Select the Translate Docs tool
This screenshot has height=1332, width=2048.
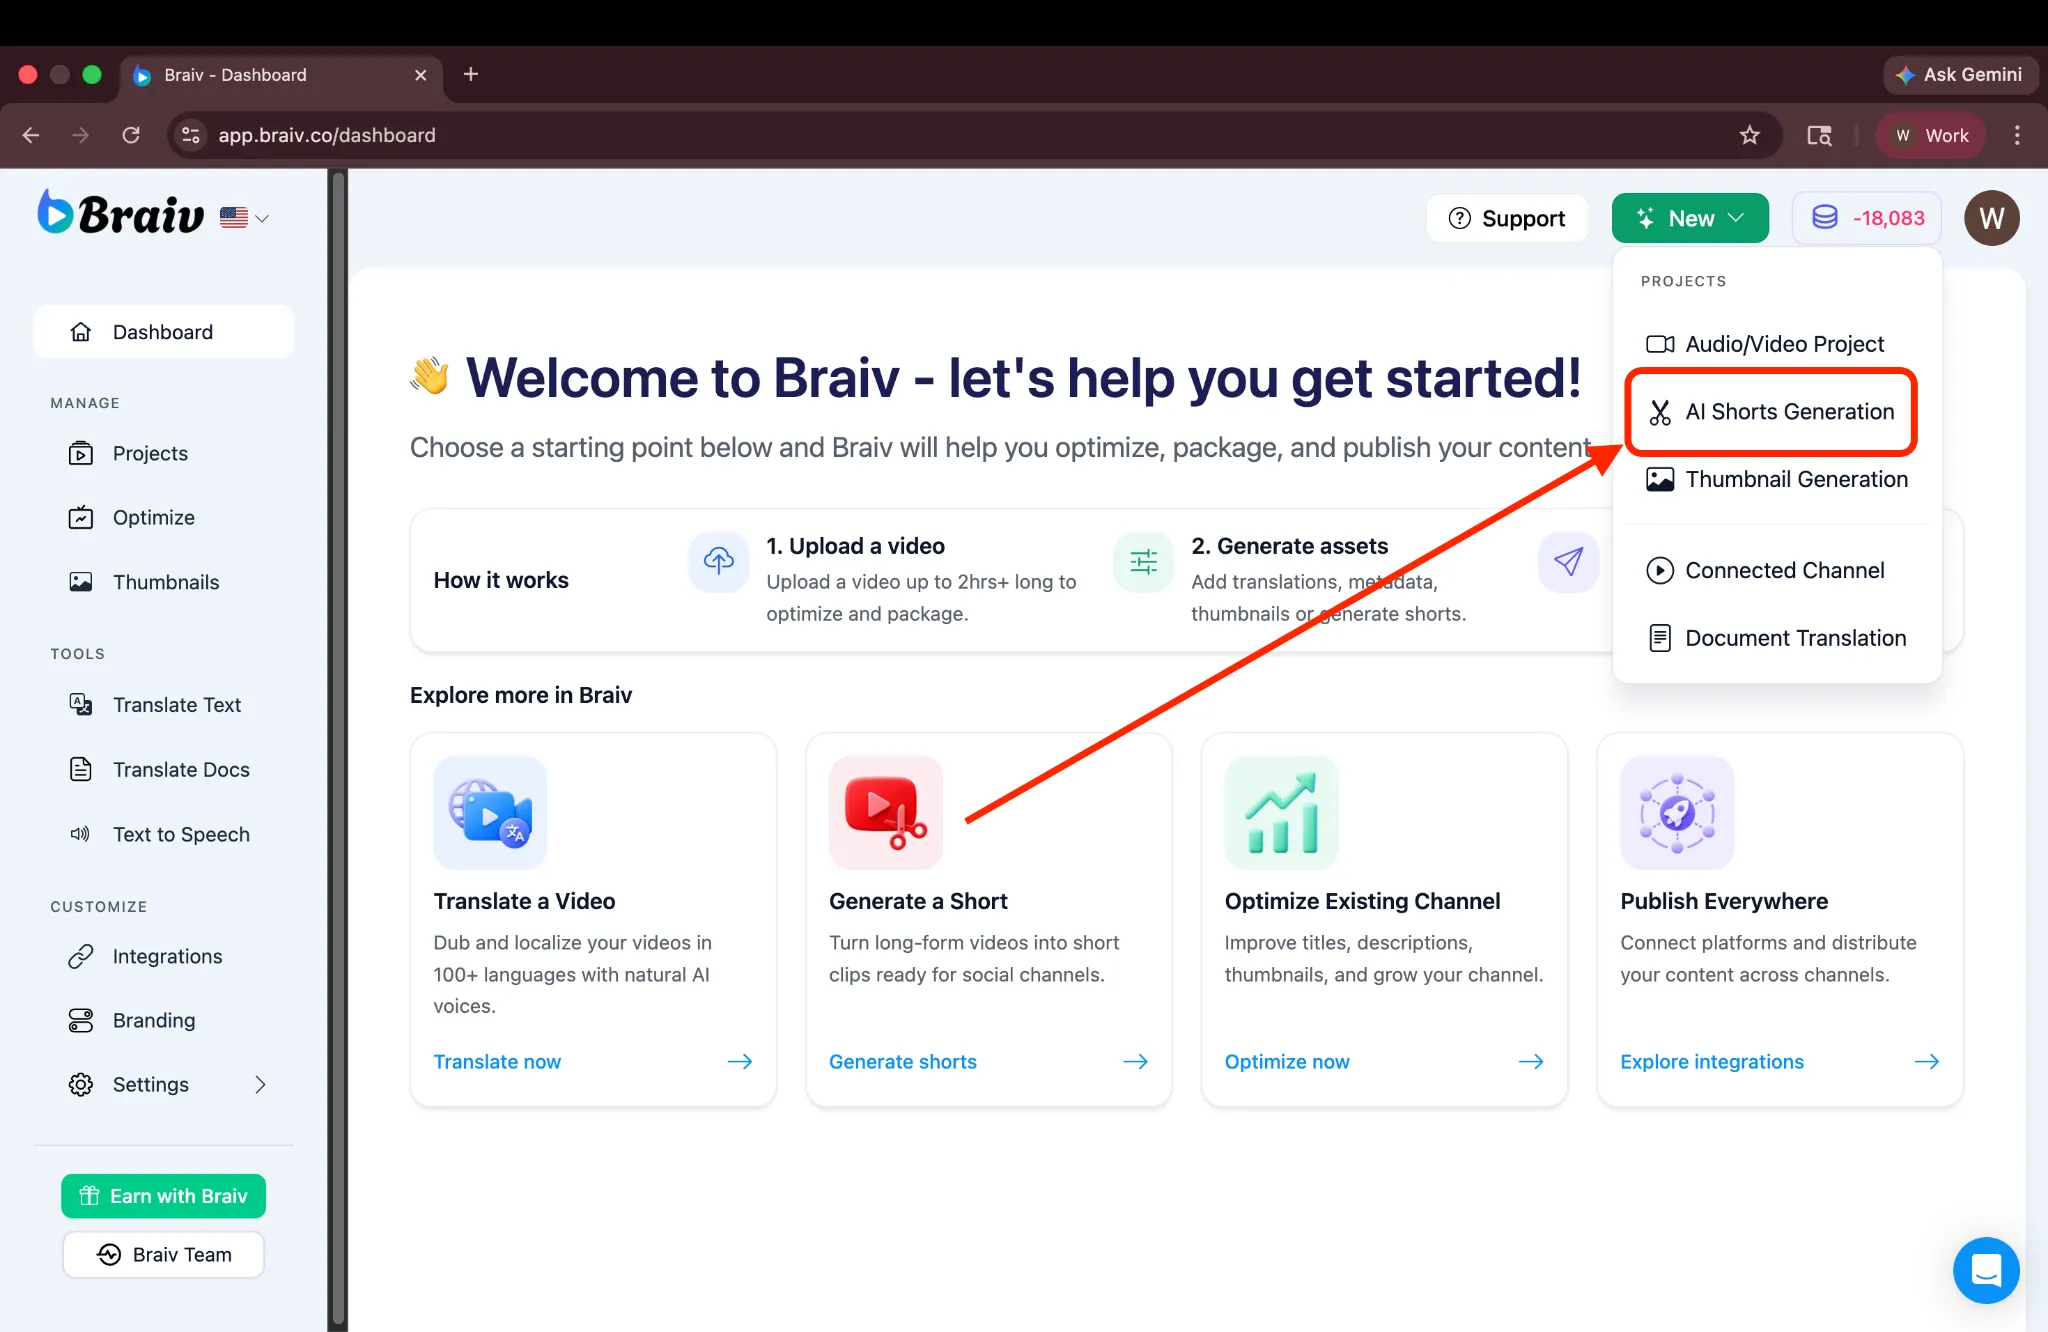(x=181, y=769)
